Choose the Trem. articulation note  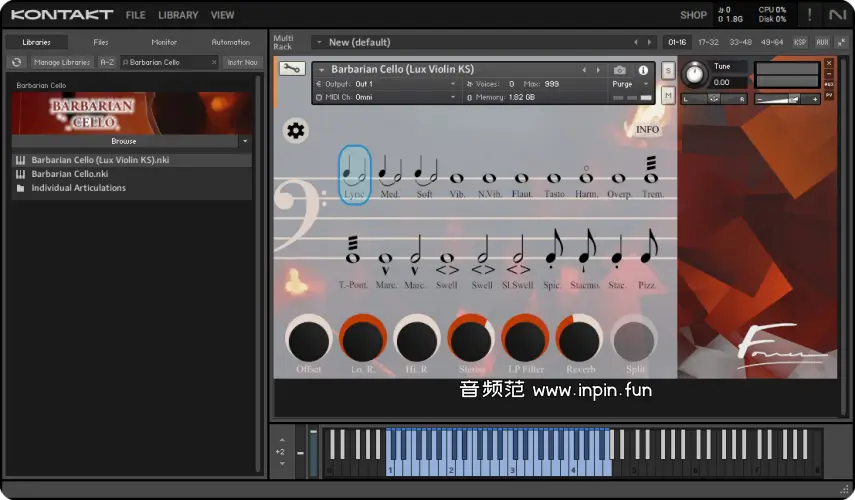(651, 172)
